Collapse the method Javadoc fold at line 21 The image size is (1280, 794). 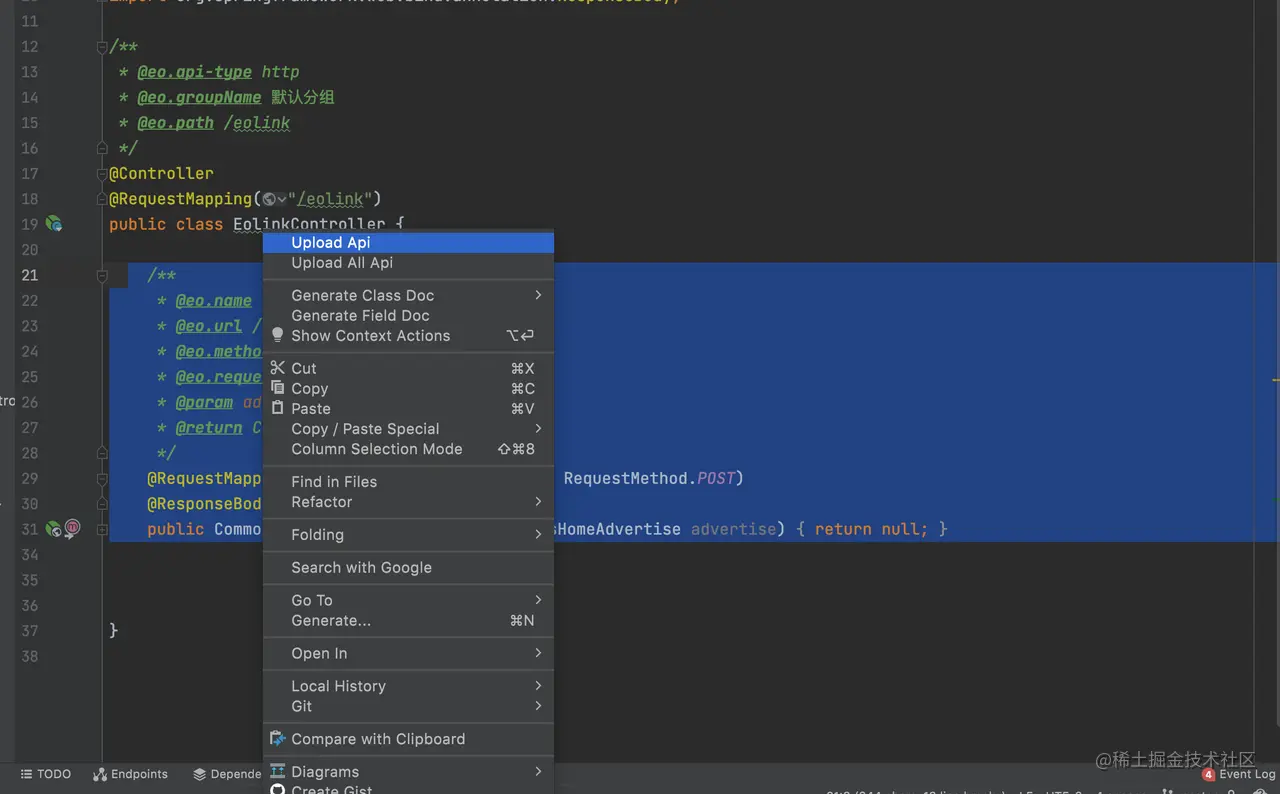point(102,275)
